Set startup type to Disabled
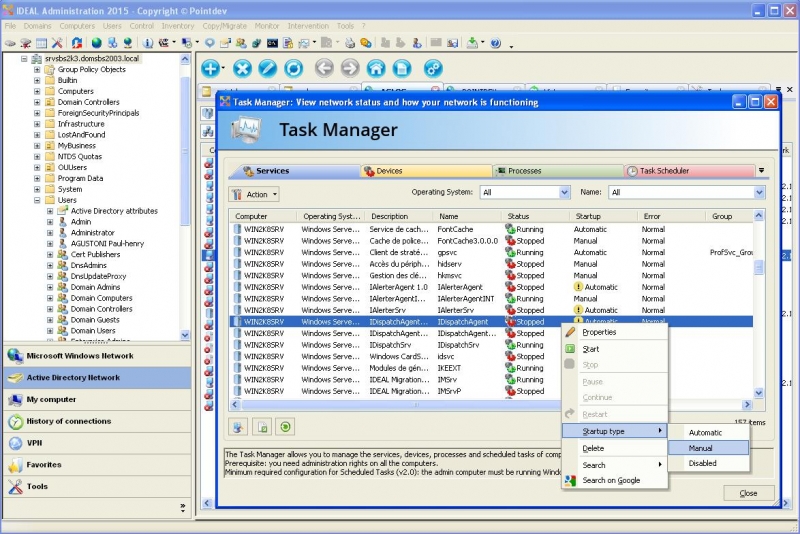This screenshot has height=534, width=800. [x=709, y=463]
